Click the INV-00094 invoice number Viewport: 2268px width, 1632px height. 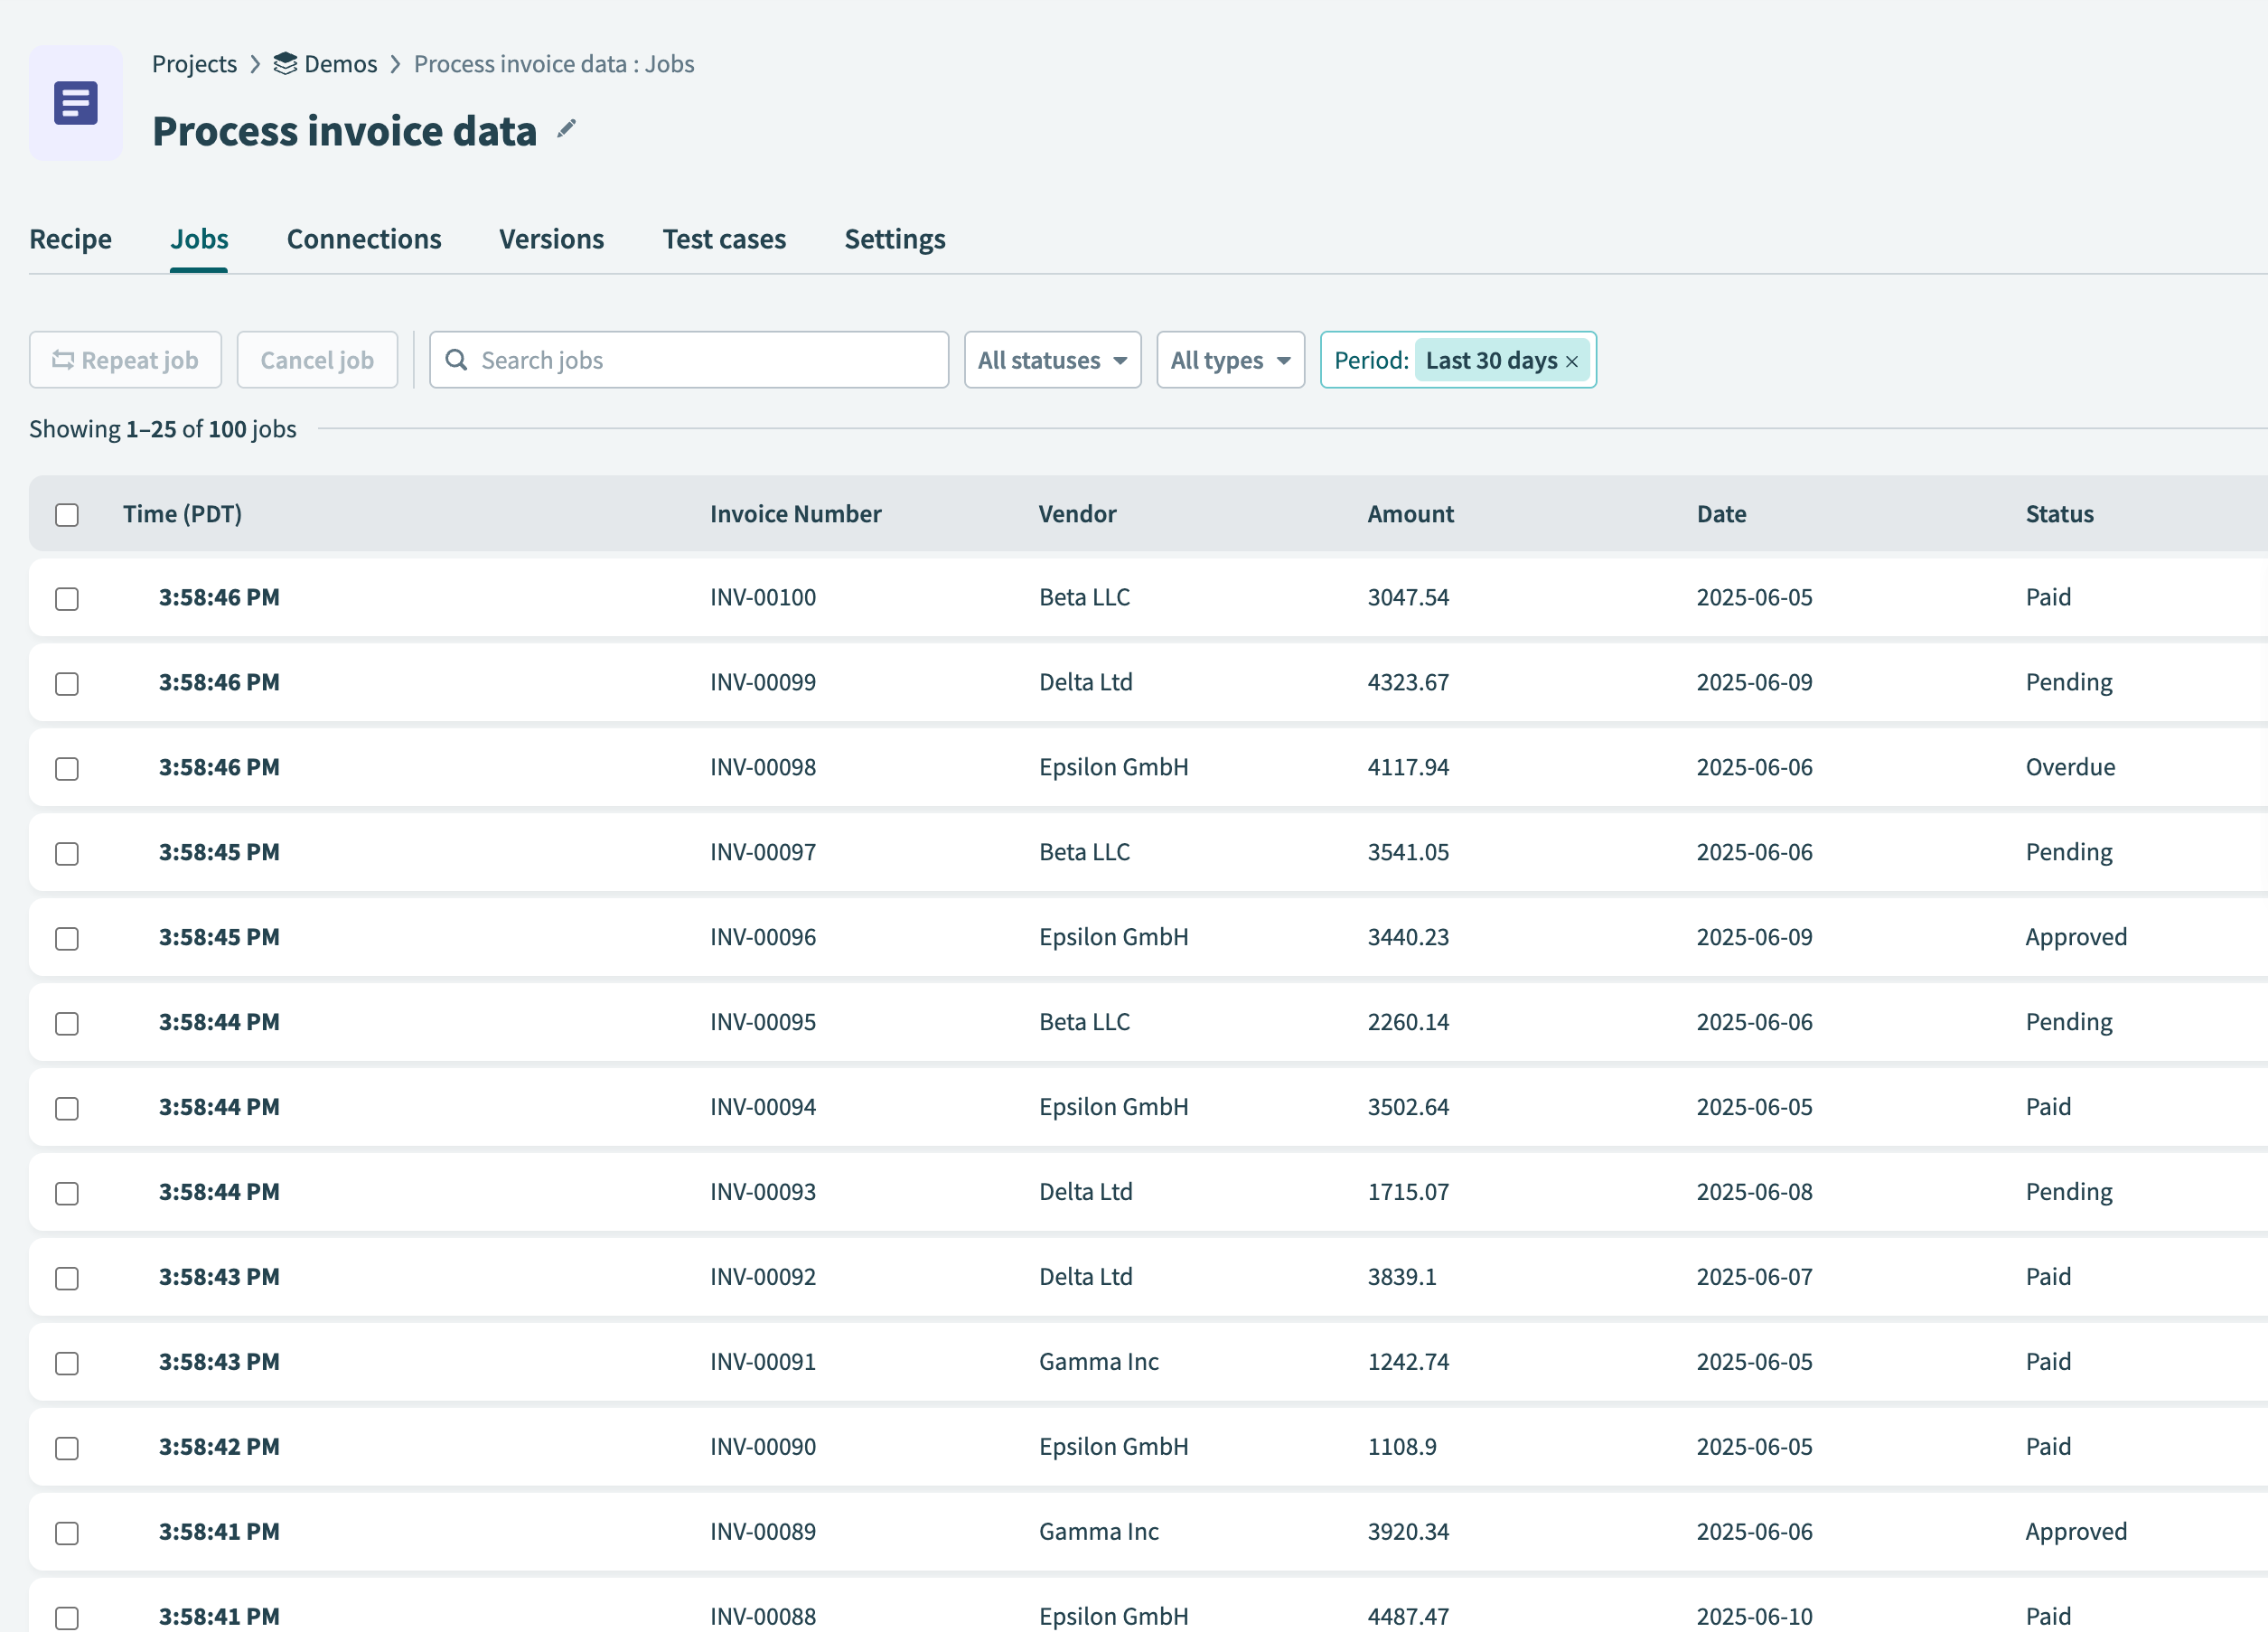tap(763, 1107)
